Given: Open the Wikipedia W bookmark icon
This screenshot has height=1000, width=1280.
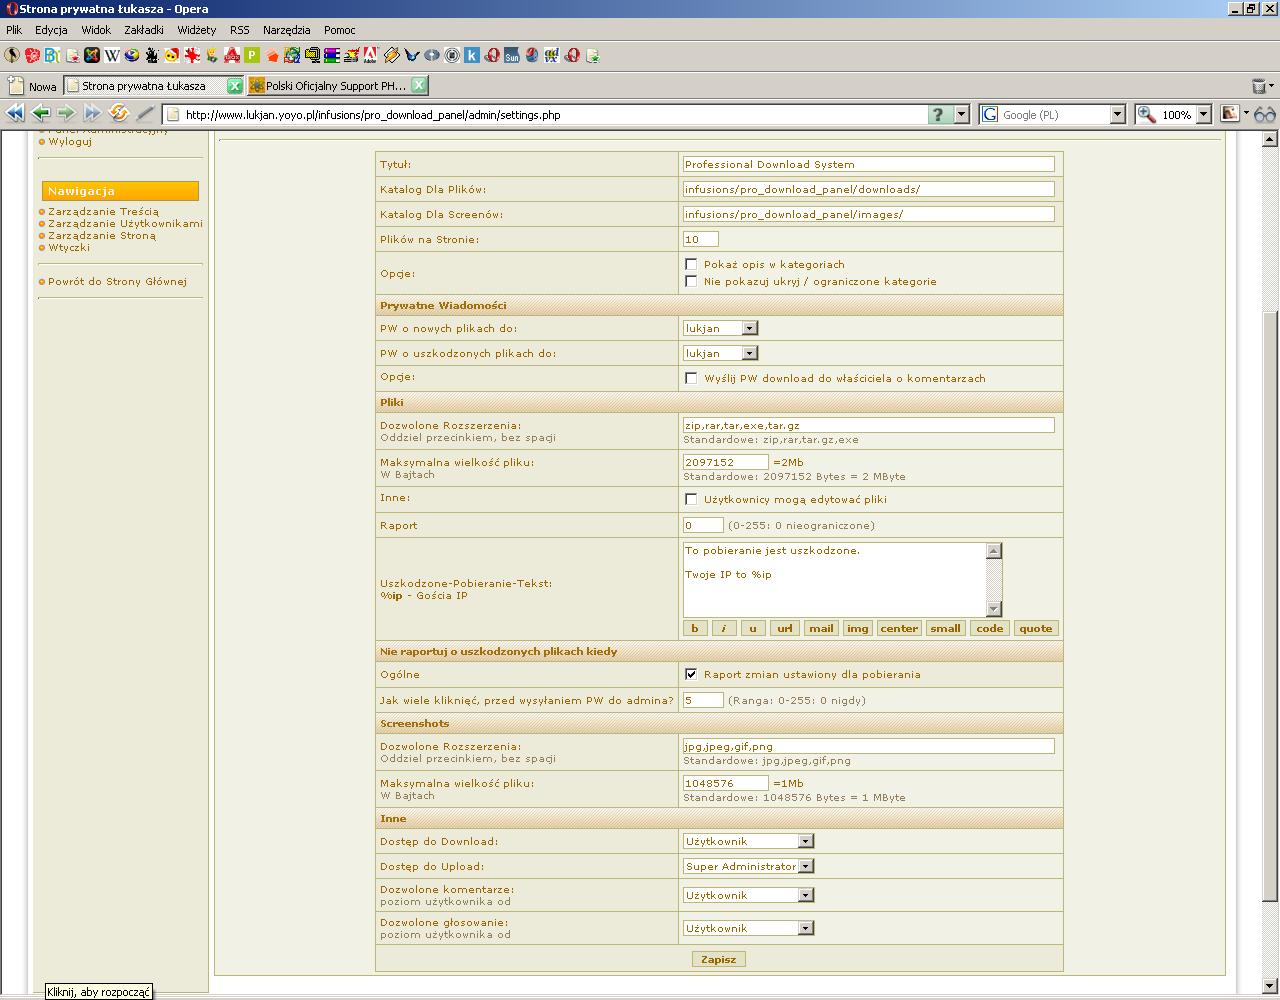Looking at the screenshot, I should (x=112, y=56).
